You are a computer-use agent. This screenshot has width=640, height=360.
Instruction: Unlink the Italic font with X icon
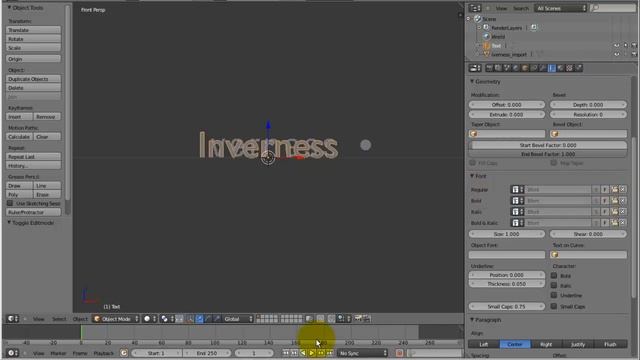622,211
